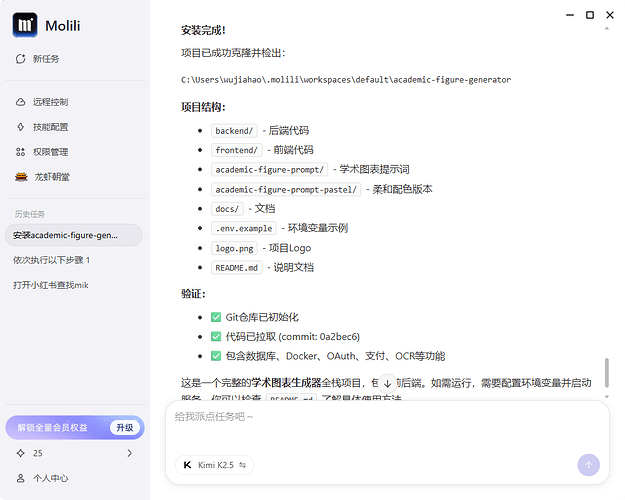Click the README.md code label in list
The height and width of the screenshot is (500, 625).
pyautogui.click(x=236, y=268)
